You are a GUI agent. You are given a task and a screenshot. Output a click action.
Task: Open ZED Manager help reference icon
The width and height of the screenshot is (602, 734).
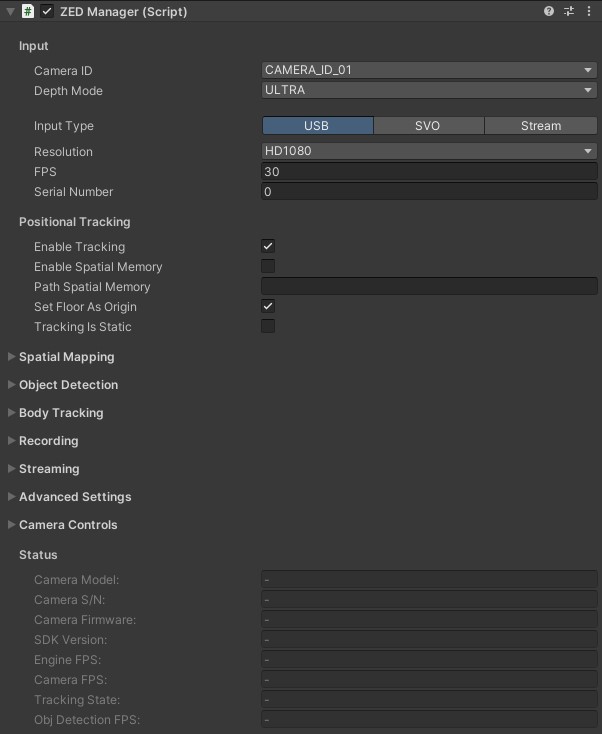click(x=549, y=11)
